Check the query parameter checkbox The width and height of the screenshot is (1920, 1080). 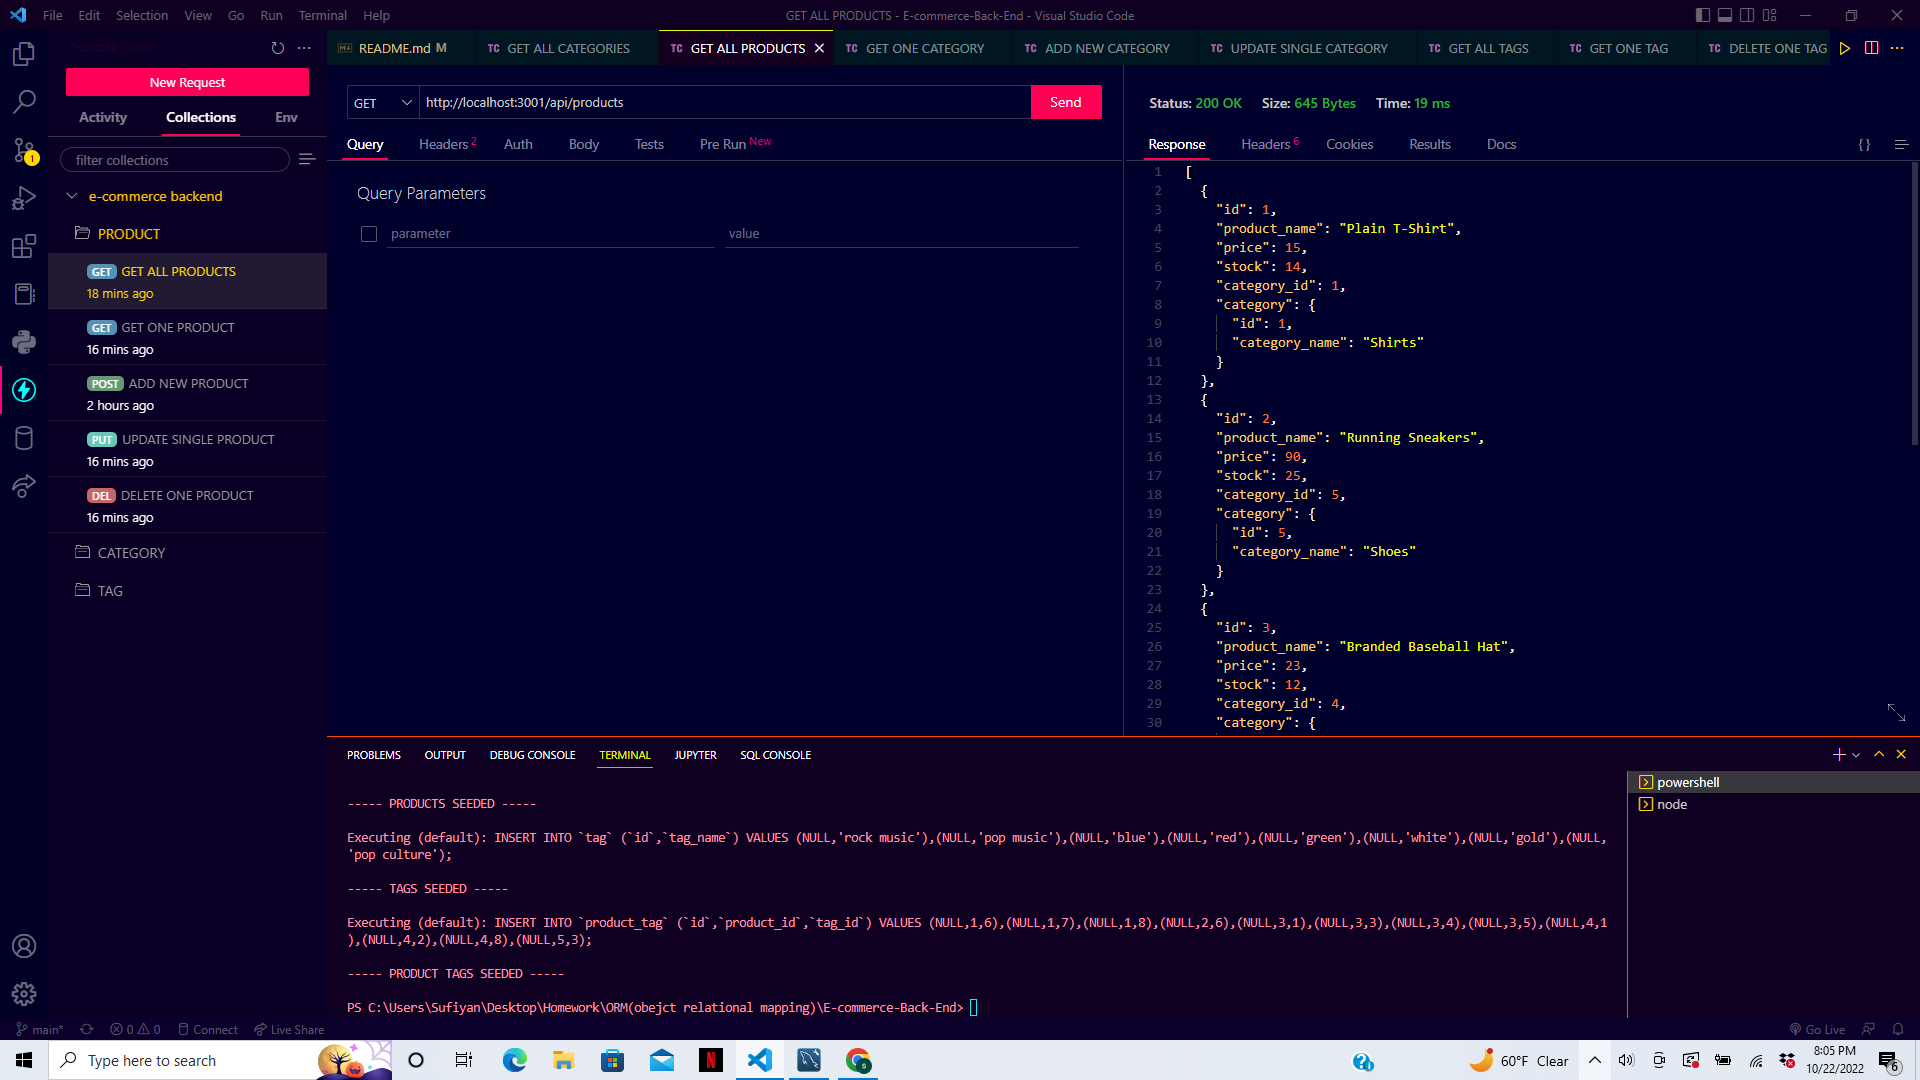point(369,234)
